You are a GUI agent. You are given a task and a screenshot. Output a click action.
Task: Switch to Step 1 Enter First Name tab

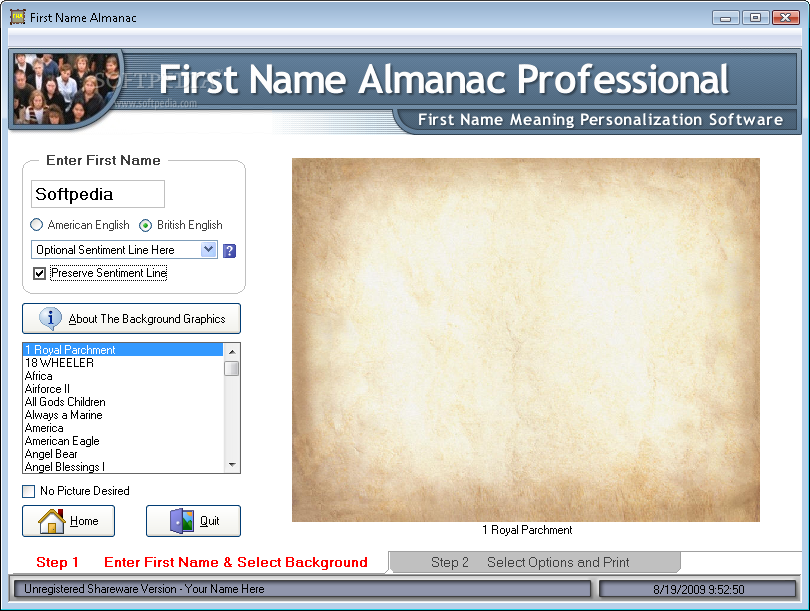coord(201,562)
